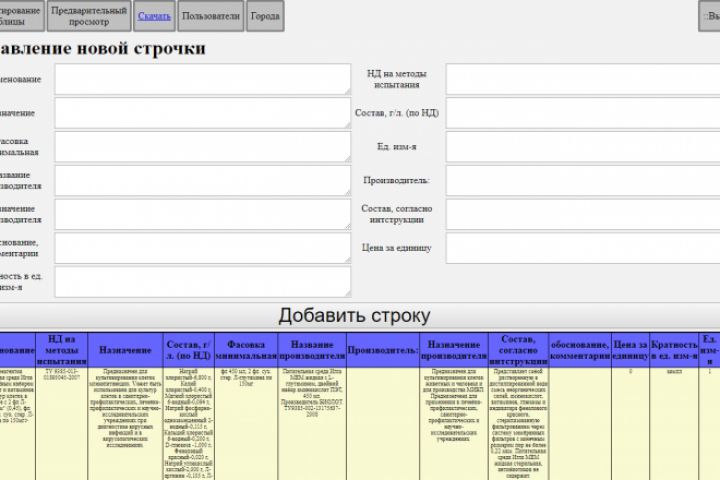Focus the Производитель: input field
The image size is (720, 480).
click(583, 181)
